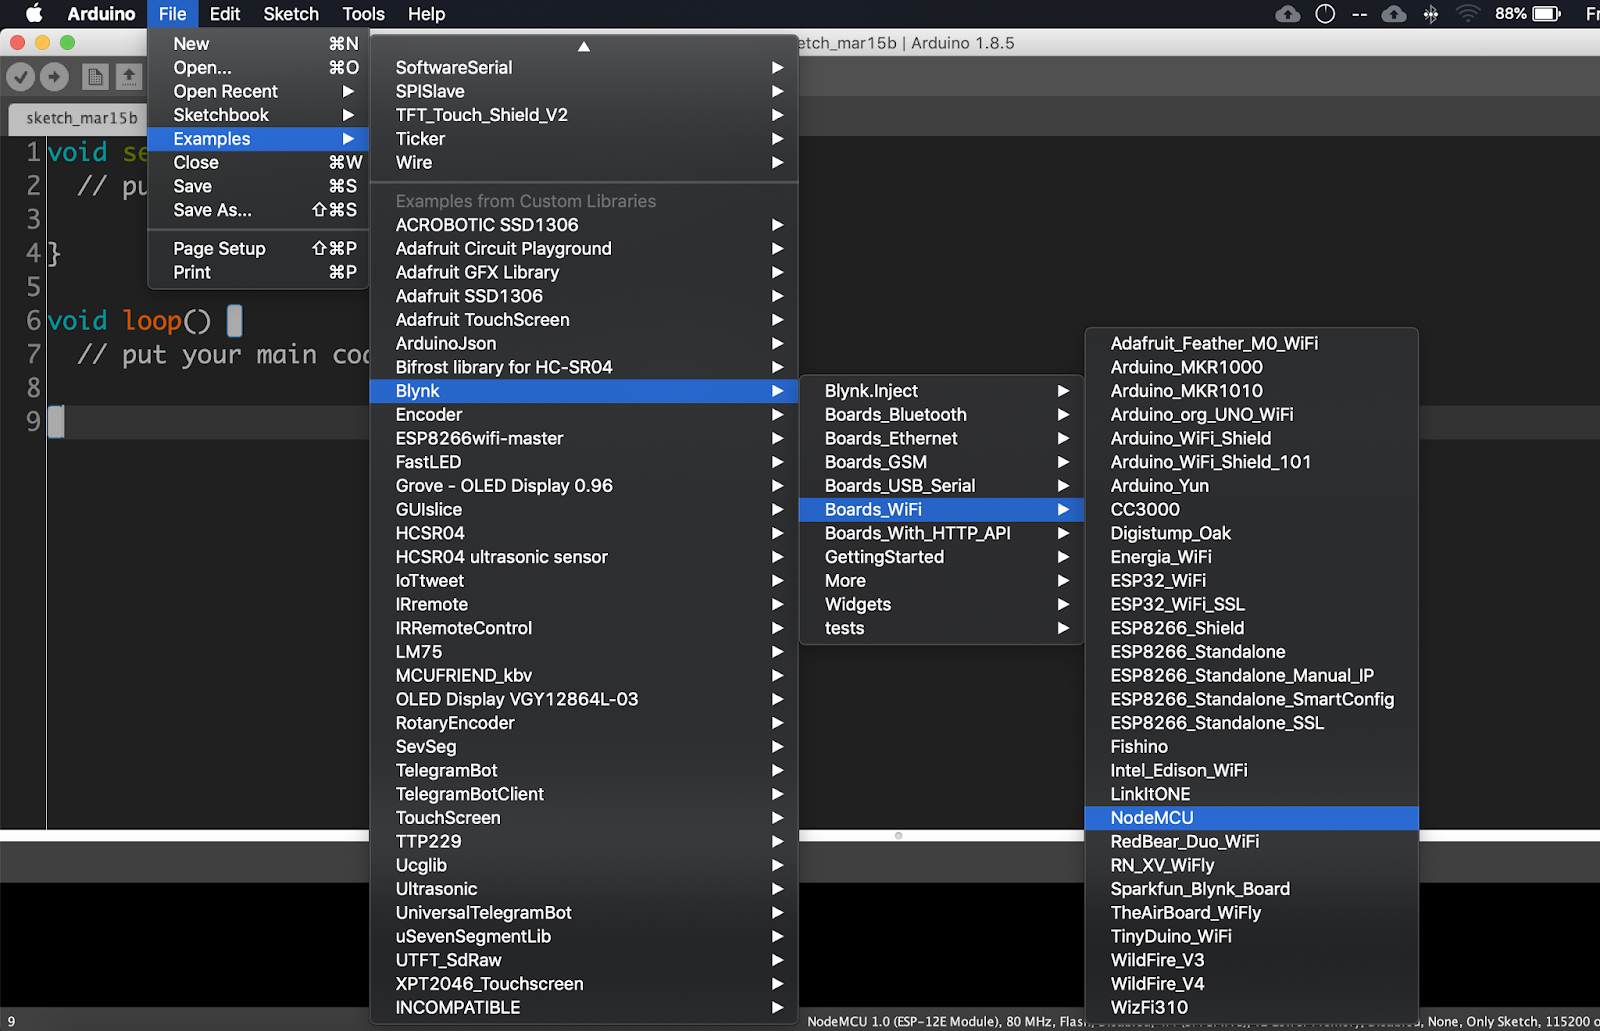This screenshot has height=1031, width=1600.
Task: Select ACROBOTIC SSD1306 in examples list
Action: coord(584,225)
